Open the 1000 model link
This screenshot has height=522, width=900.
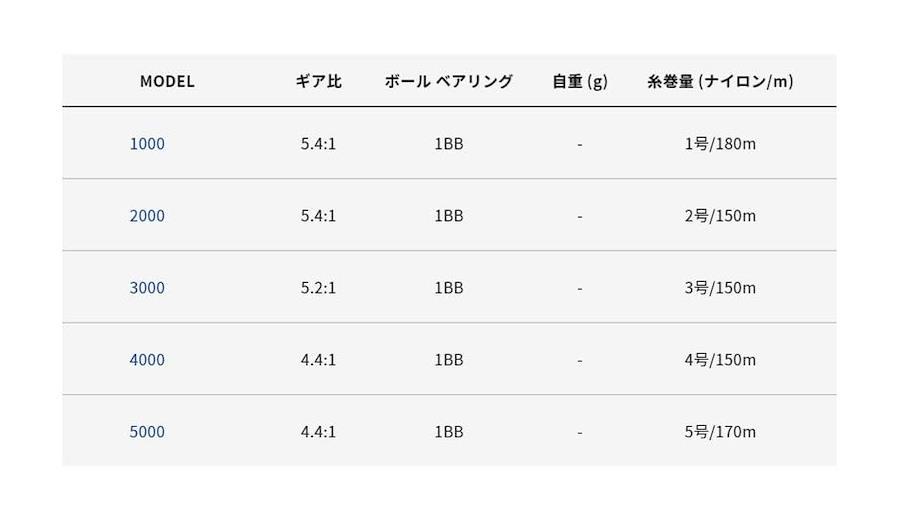click(147, 144)
